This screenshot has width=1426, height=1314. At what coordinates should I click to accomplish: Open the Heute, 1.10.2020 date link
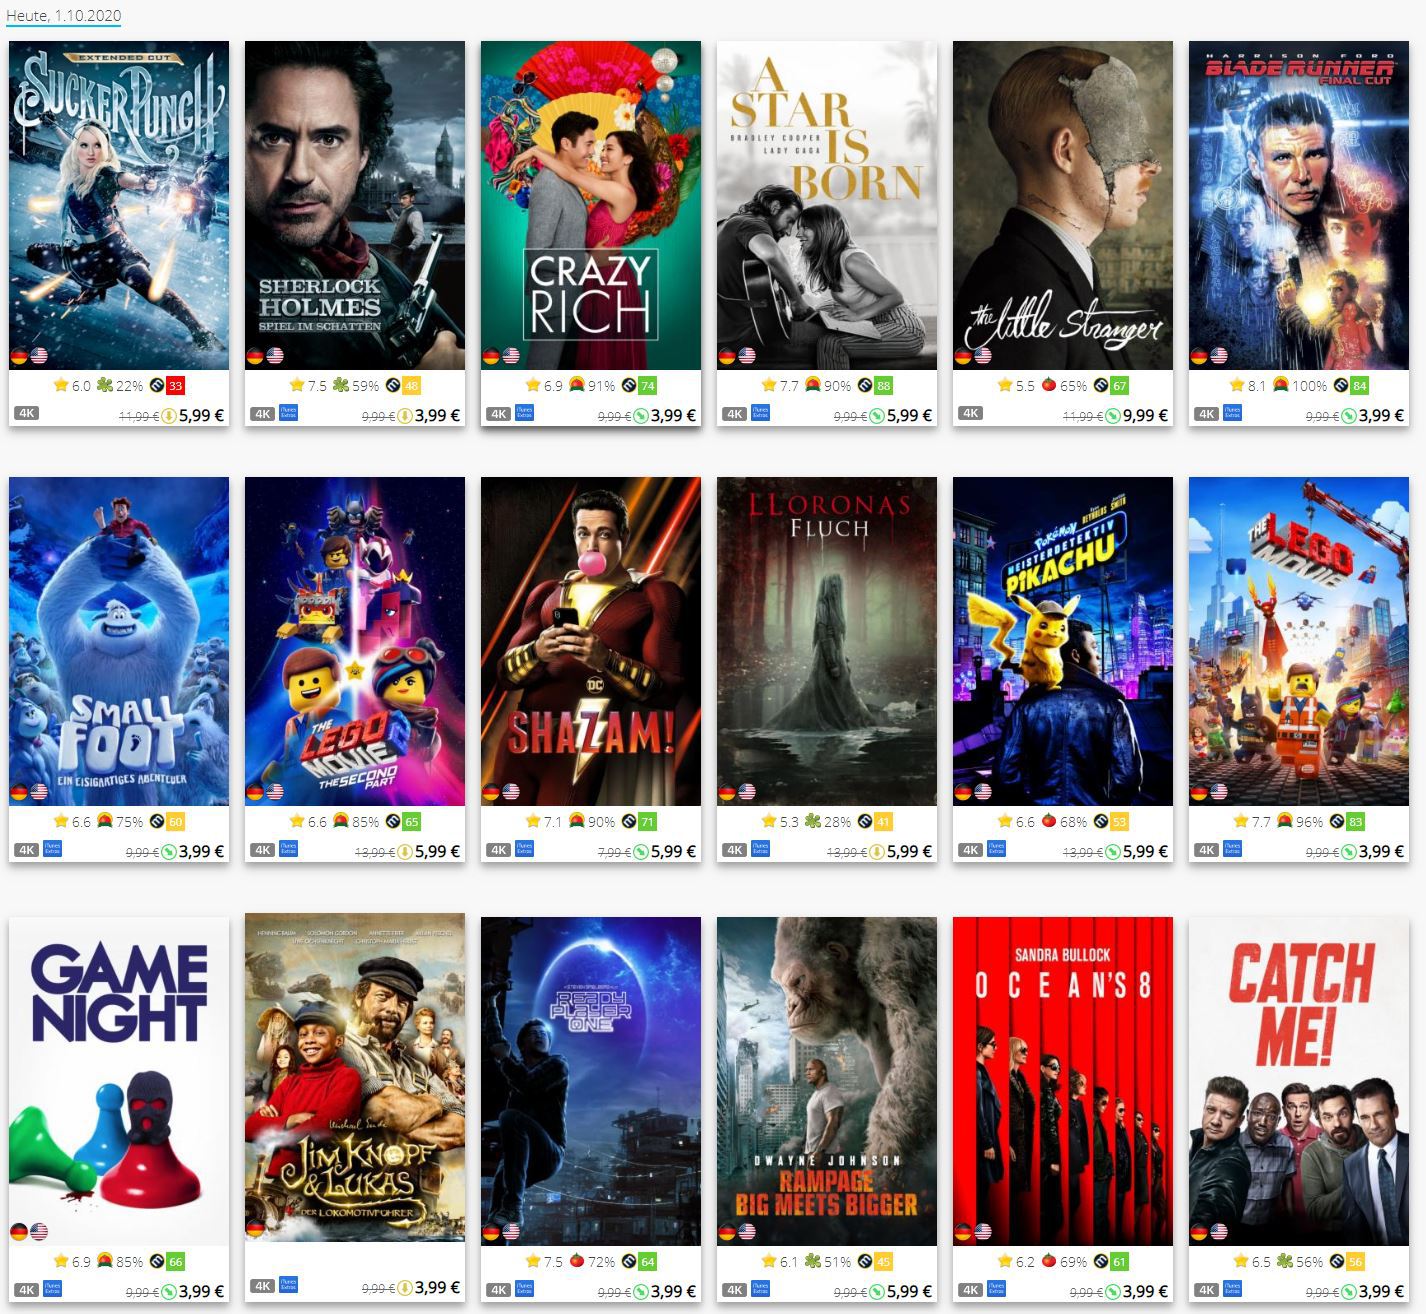(63, 16)
